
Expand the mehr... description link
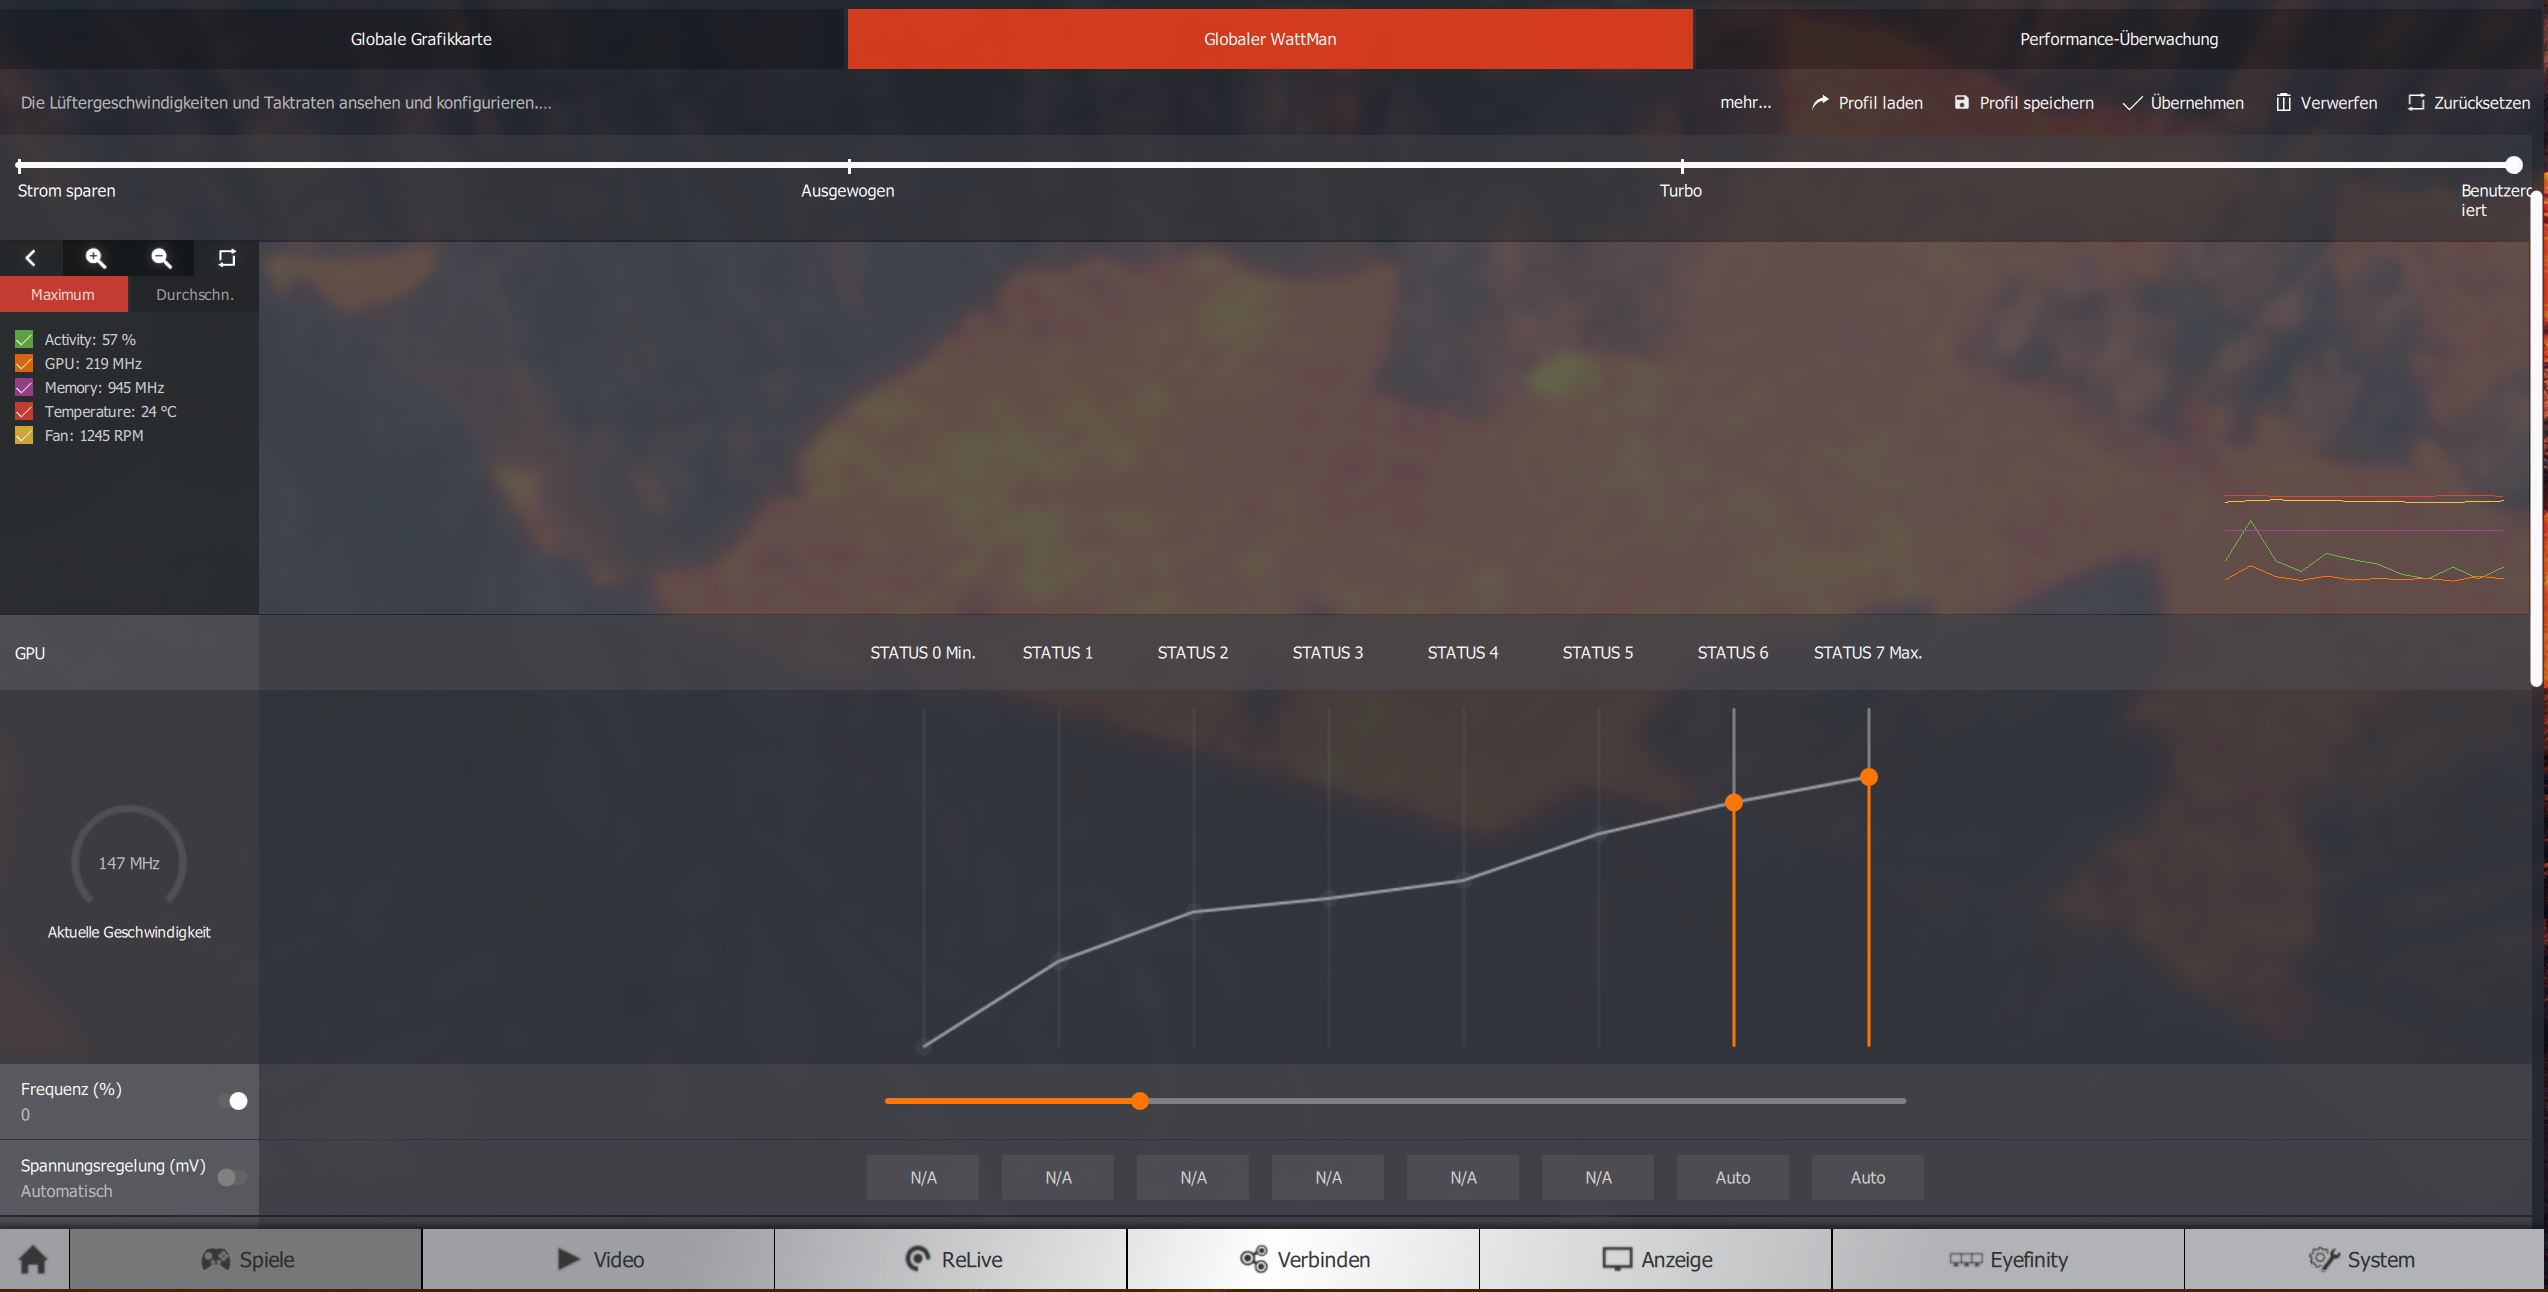point(1745,102)
